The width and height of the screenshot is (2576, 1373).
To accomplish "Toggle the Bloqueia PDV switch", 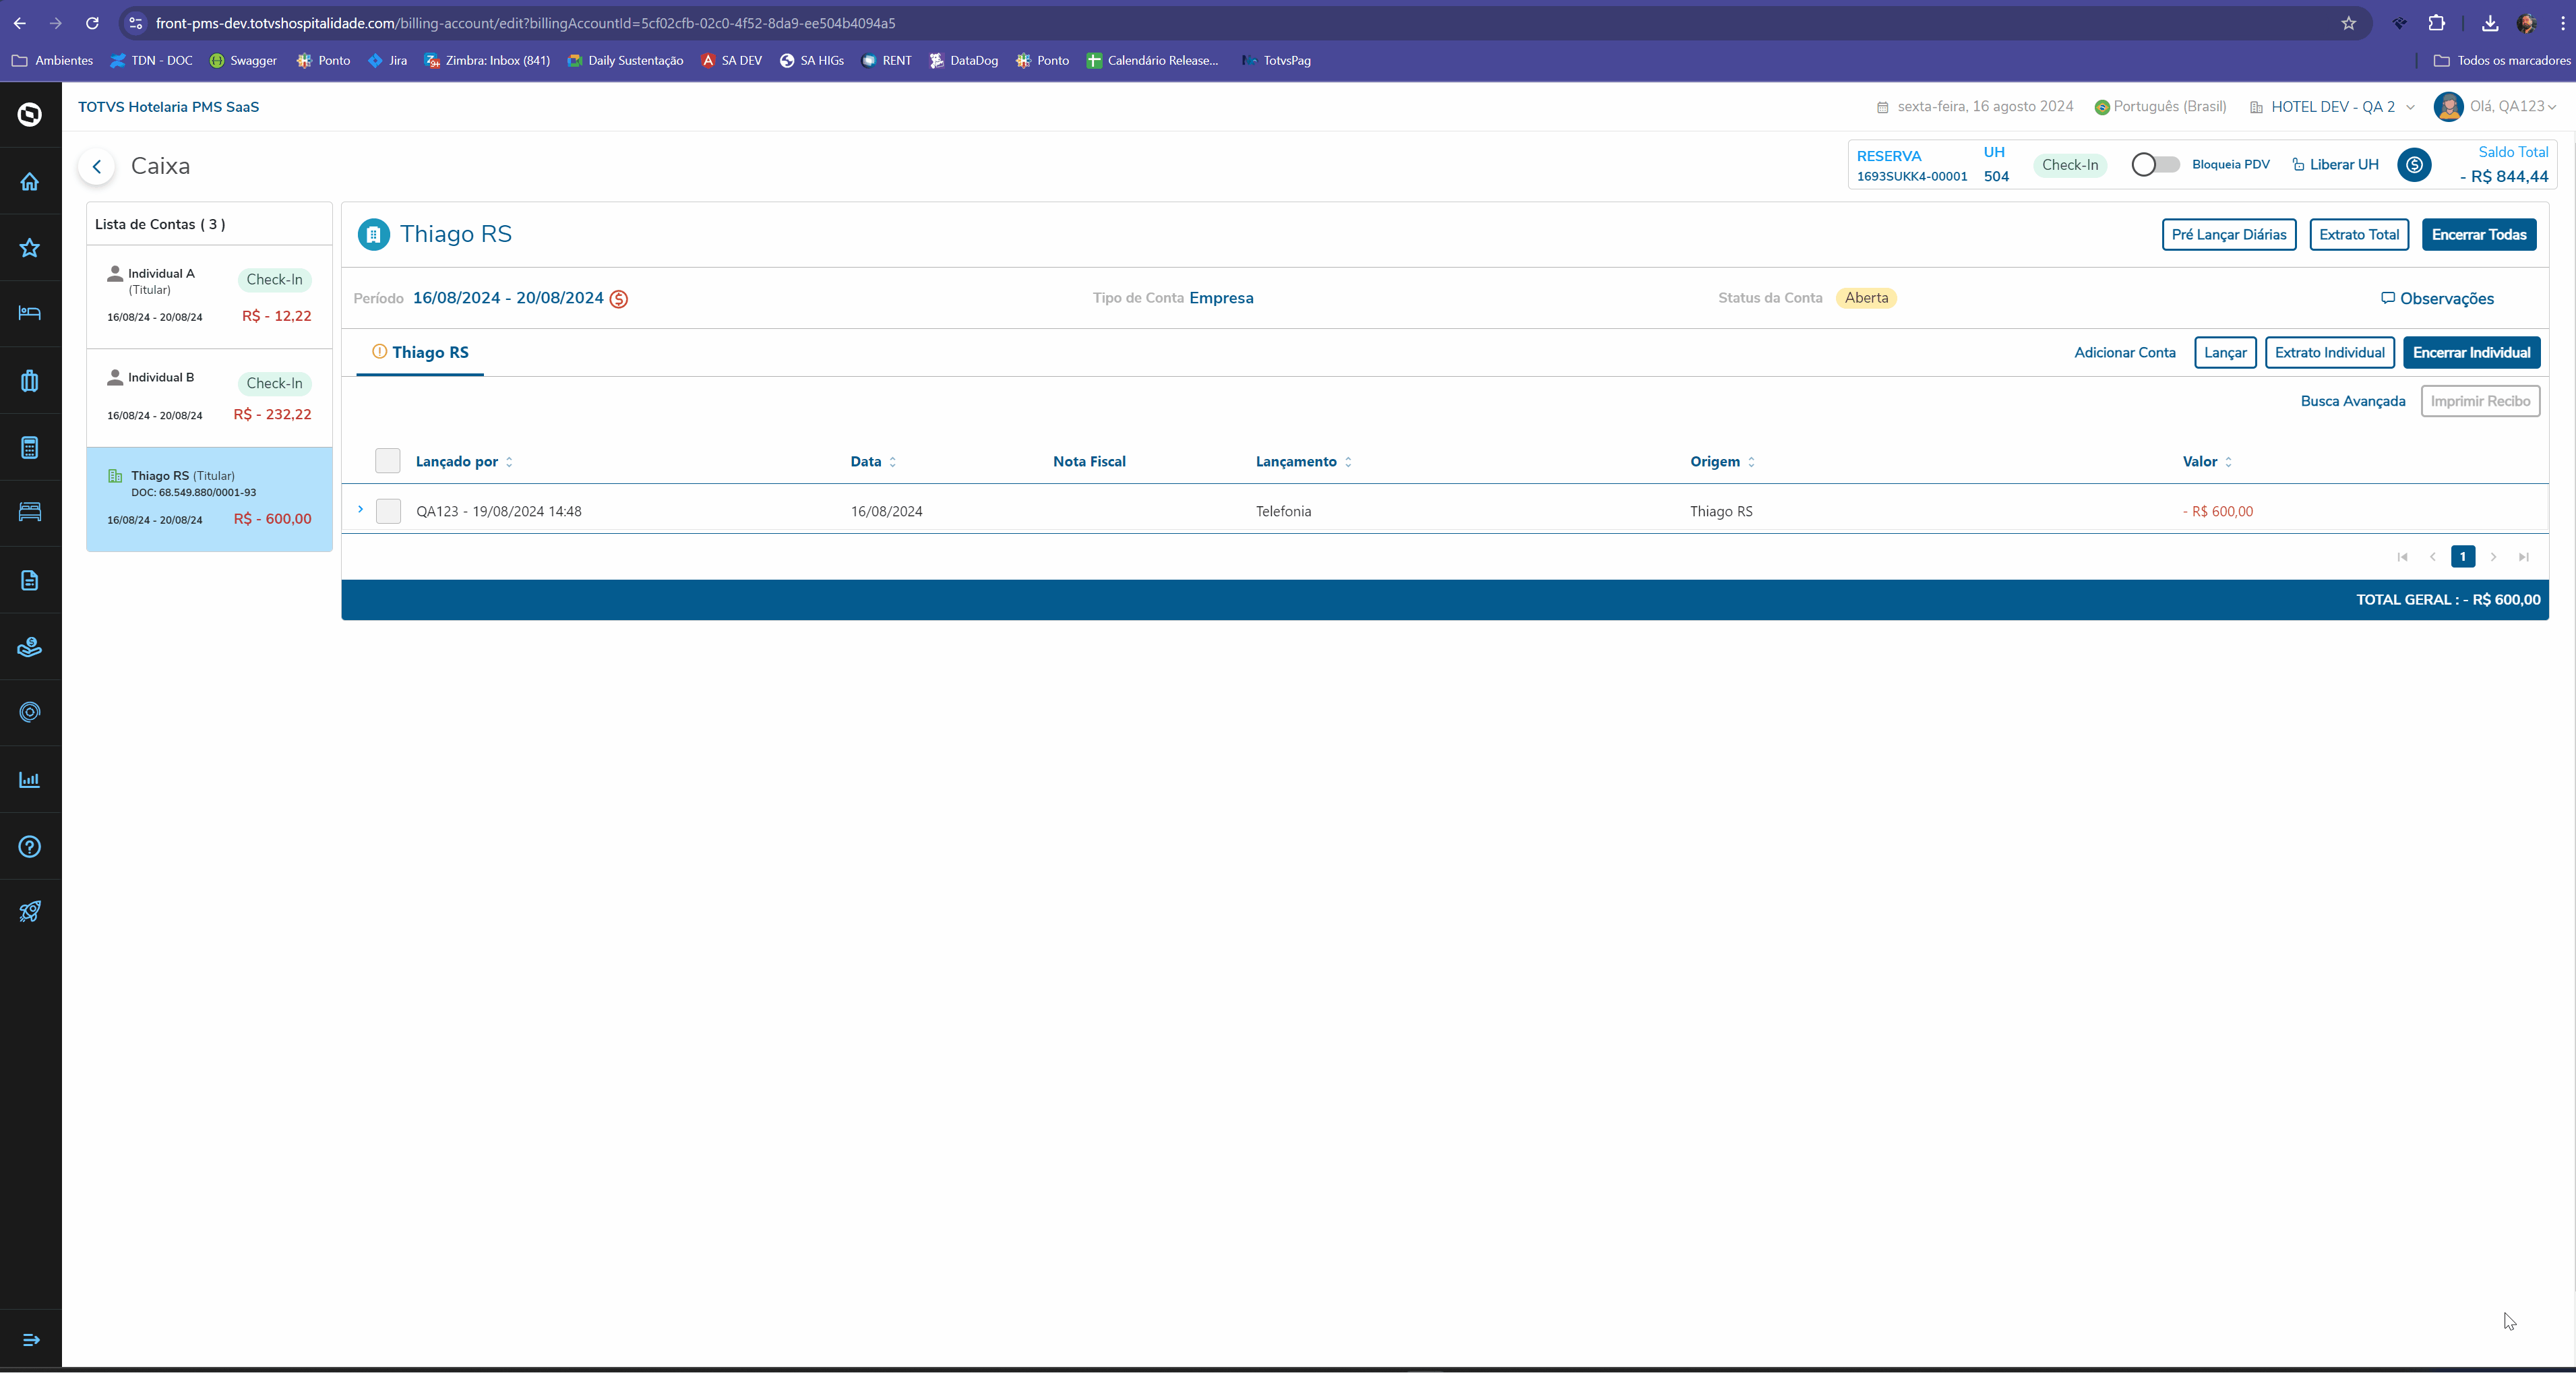I will tap(2154, 165).
